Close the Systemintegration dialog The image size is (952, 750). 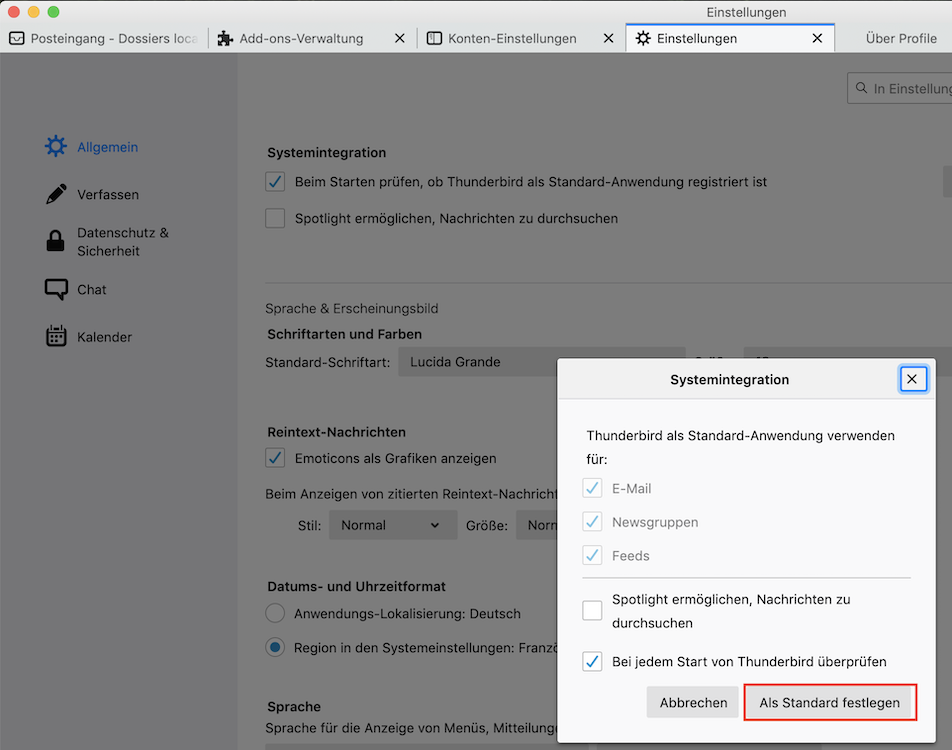(x=912, y=379)
